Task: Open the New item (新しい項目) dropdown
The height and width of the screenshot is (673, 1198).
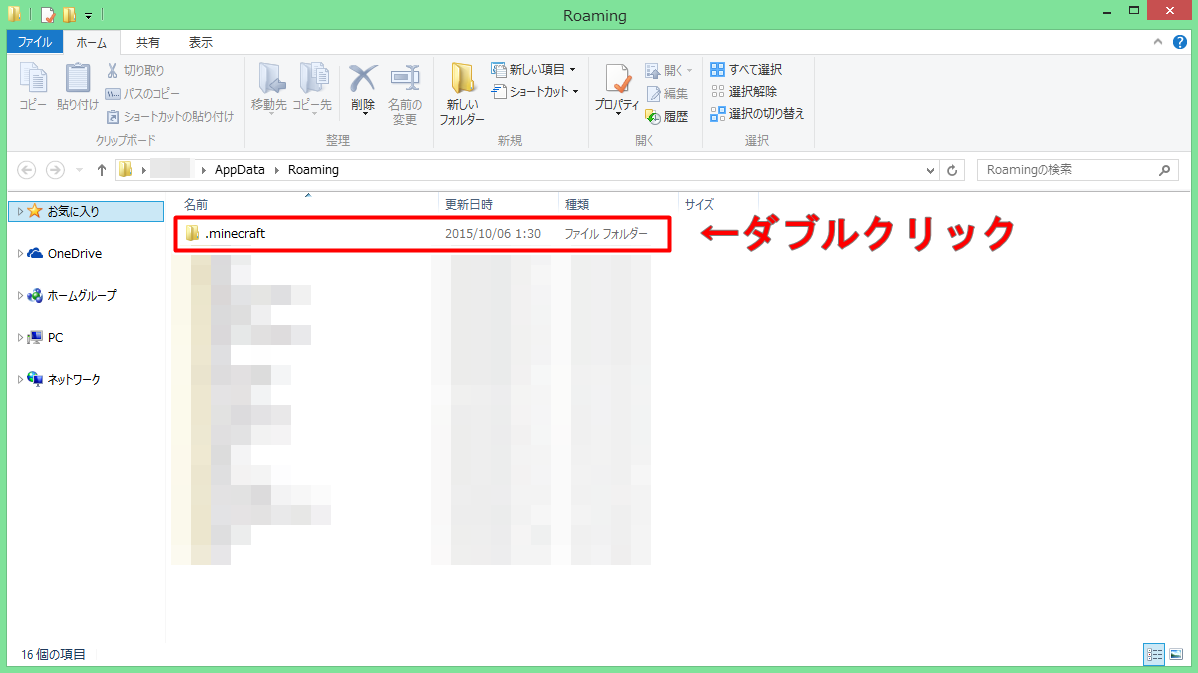Action: (x=534, y=70)
